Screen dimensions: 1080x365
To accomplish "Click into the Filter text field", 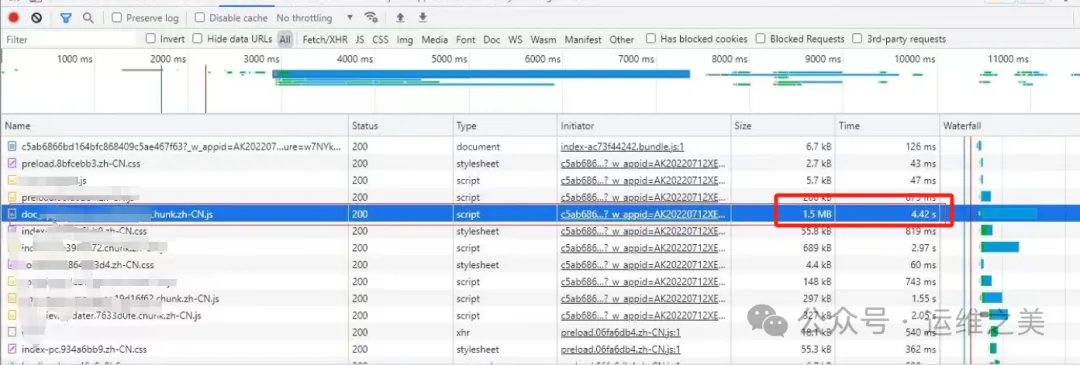I will tap(69, 40).
